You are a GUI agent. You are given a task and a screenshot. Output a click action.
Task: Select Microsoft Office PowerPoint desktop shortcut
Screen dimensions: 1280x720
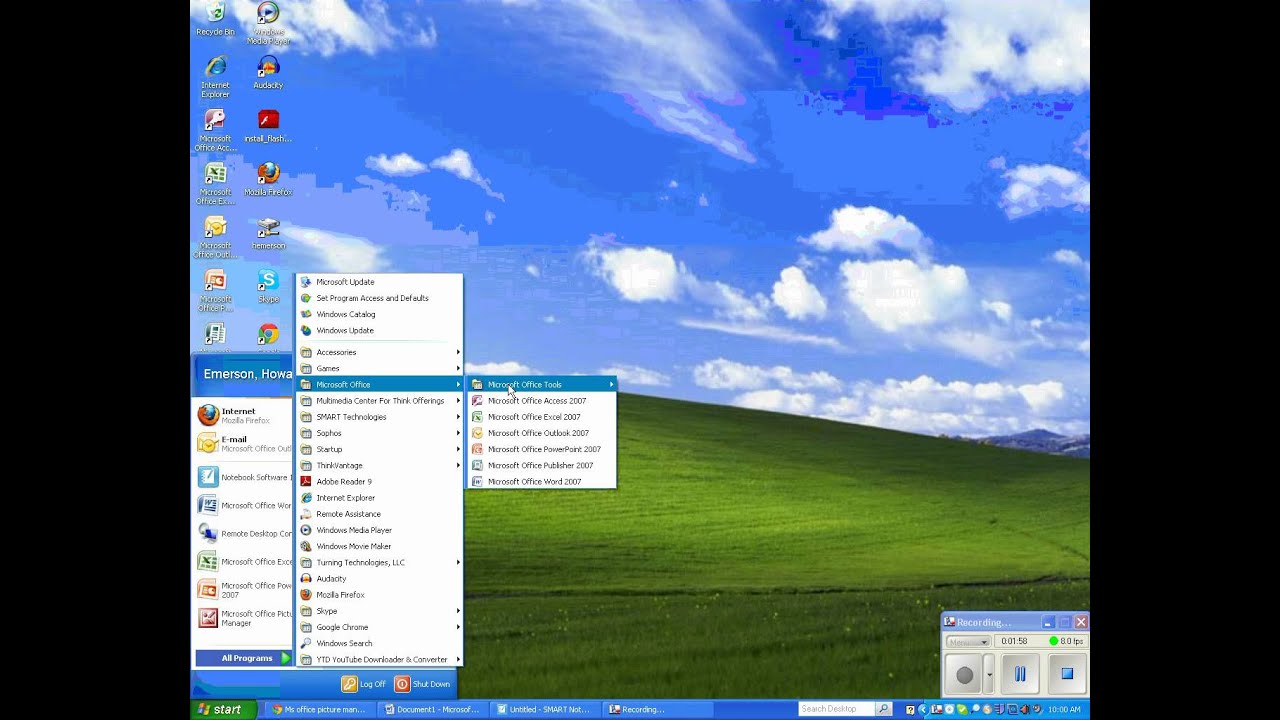click(215, 291)
